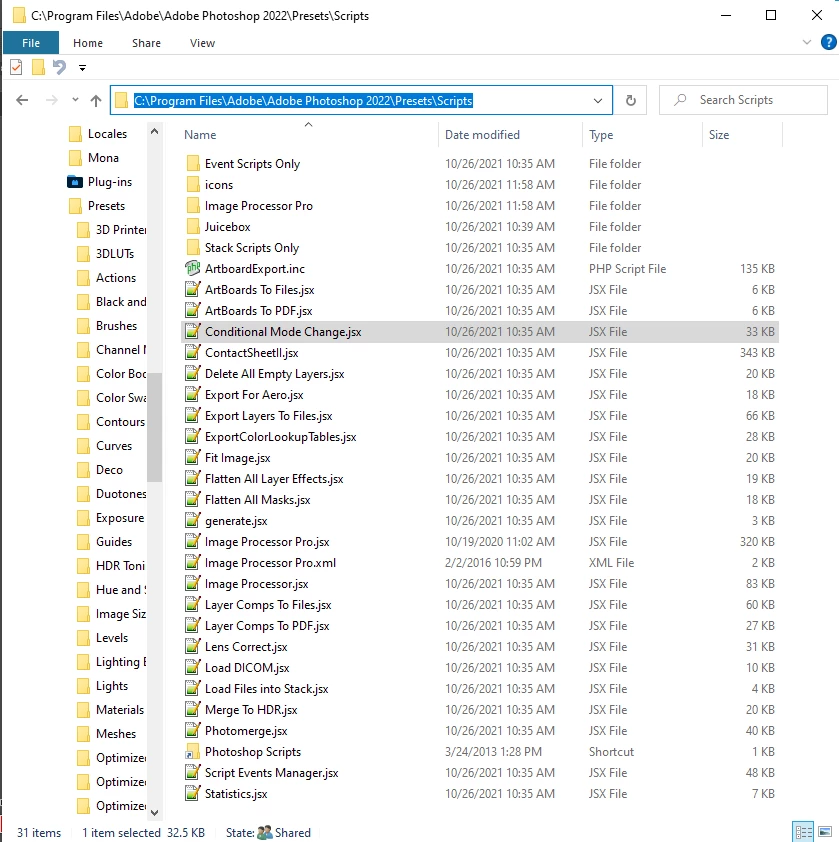Select ExportColorLookupTables.jsx file

pyautogui.click(x=280, y=437)
